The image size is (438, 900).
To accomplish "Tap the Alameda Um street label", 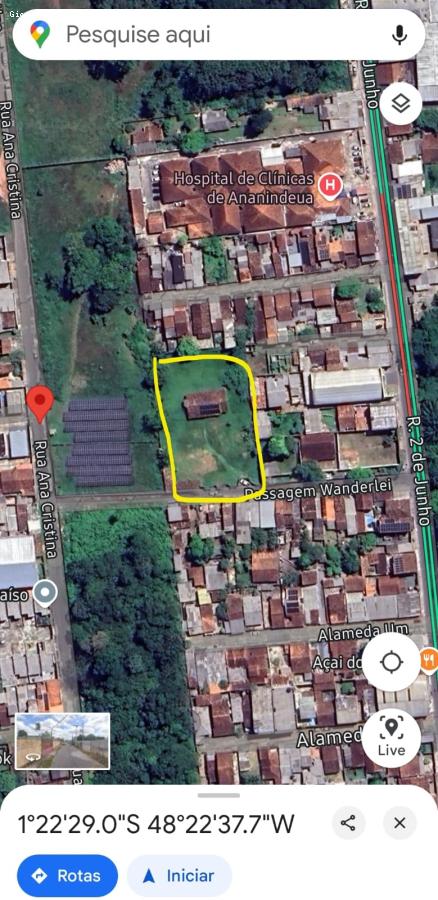I will tap(363, 632).
